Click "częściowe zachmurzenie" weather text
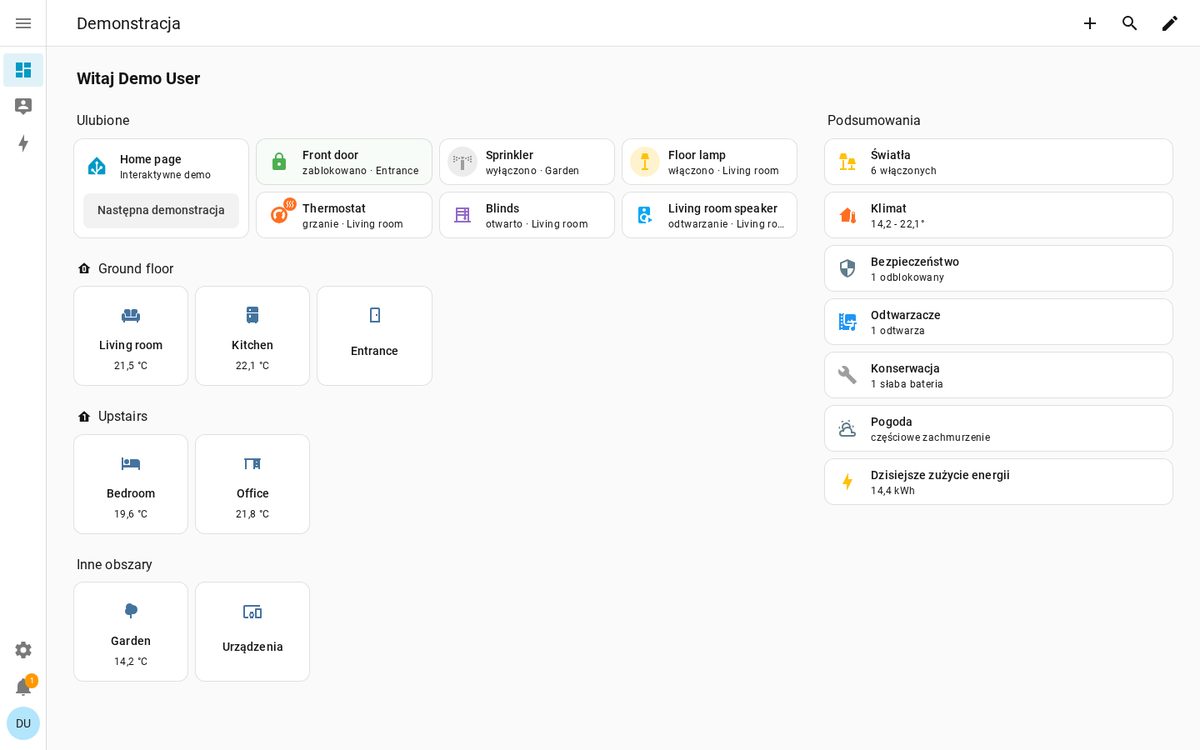 930,437
